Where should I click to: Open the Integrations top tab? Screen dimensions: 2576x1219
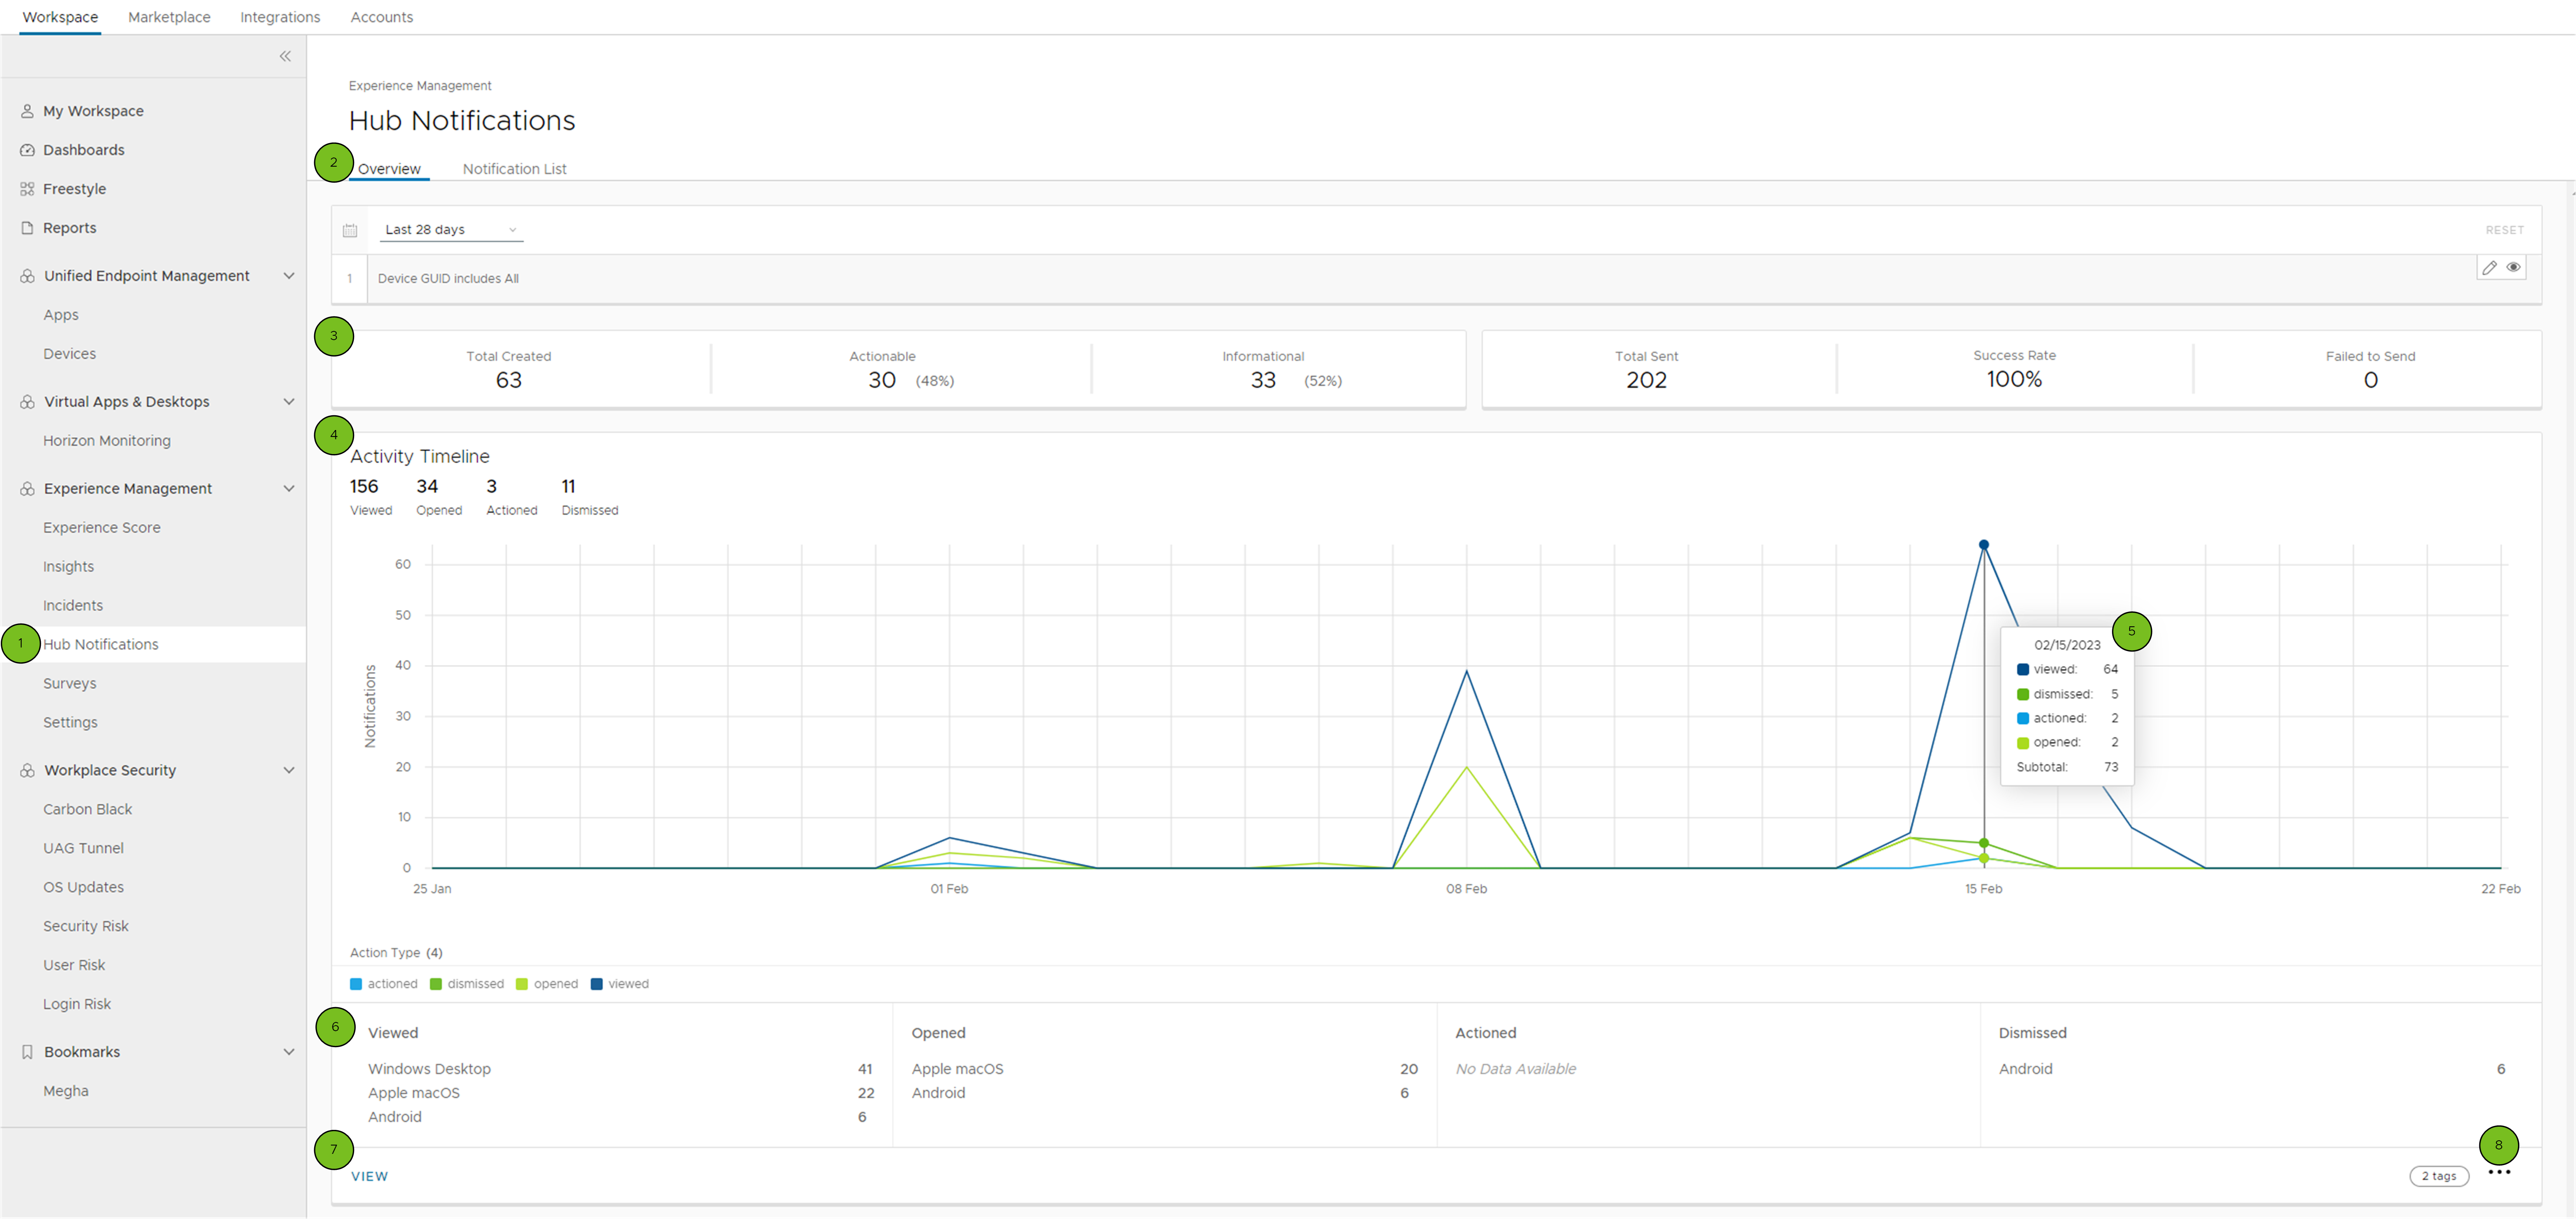[x=280, y=17]
